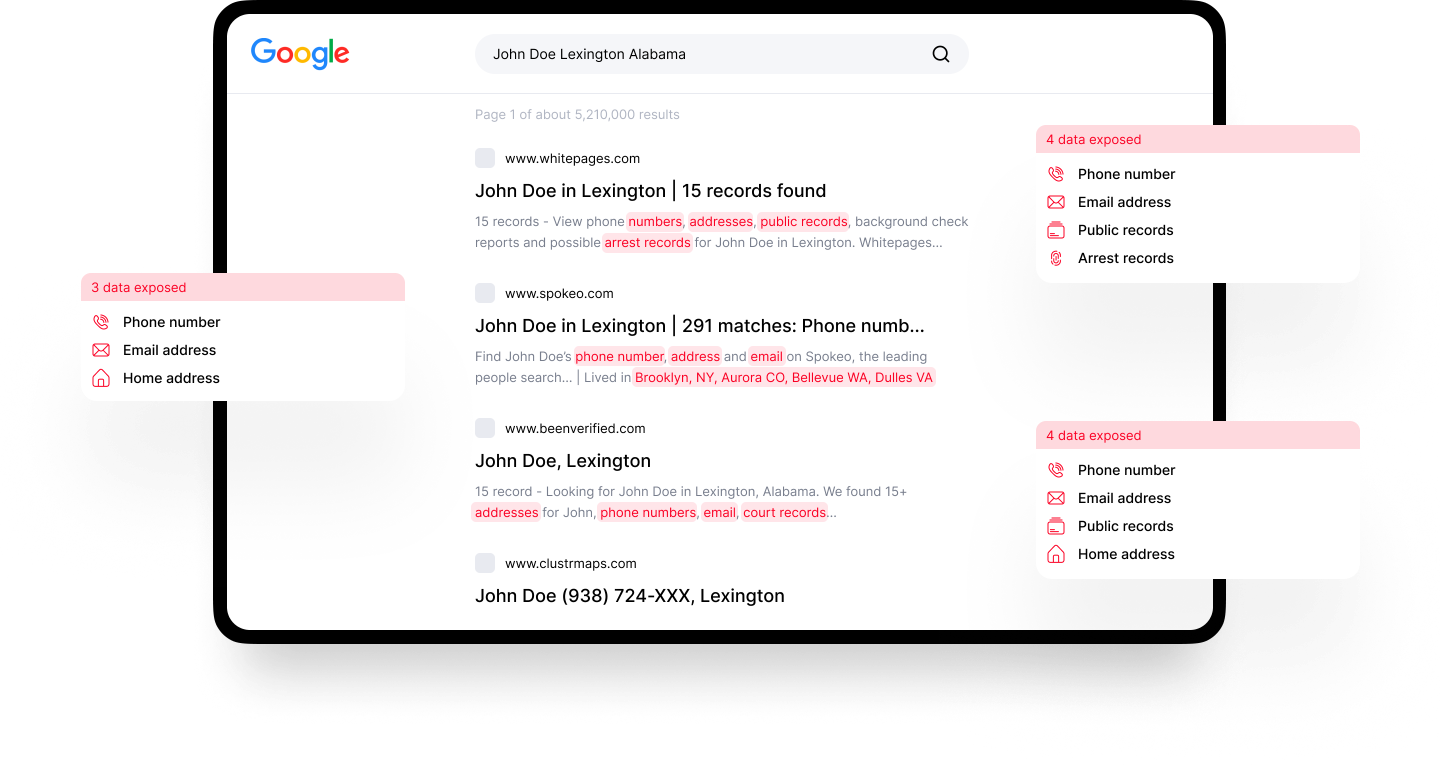The height and width of the screenshot is (765, 1440).
Task: Click highlighted 'arrest records' in Whitepages snippet
Action: pyautogui.click(x=647, y=243)
